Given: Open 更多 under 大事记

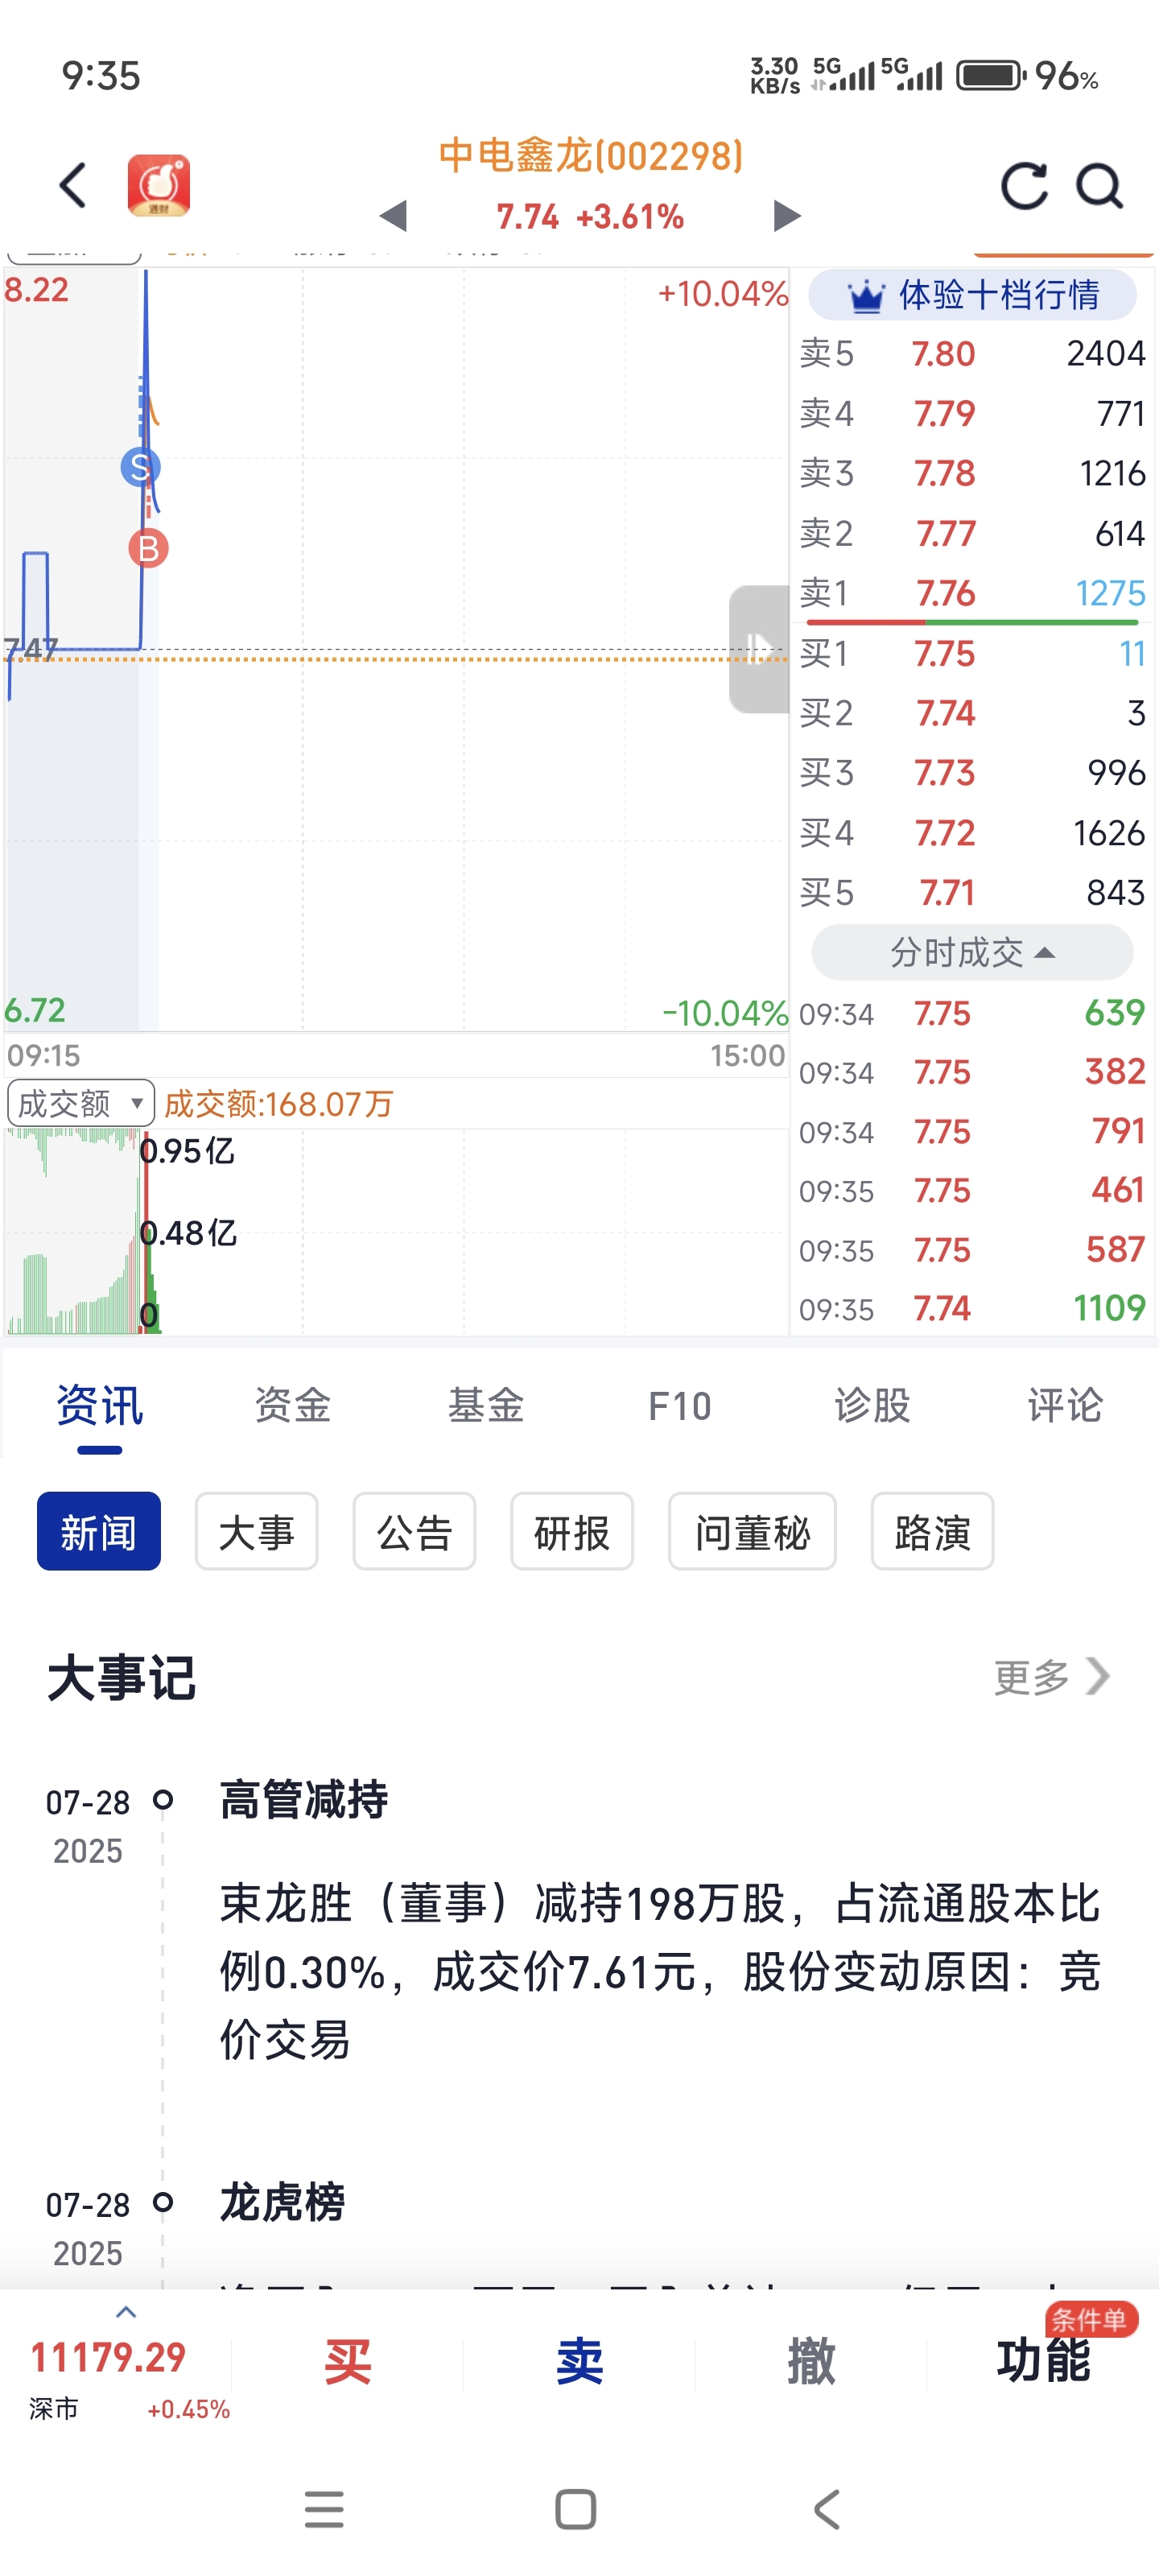Looking at the screenshot, I should click(x=1052, y=1677).
